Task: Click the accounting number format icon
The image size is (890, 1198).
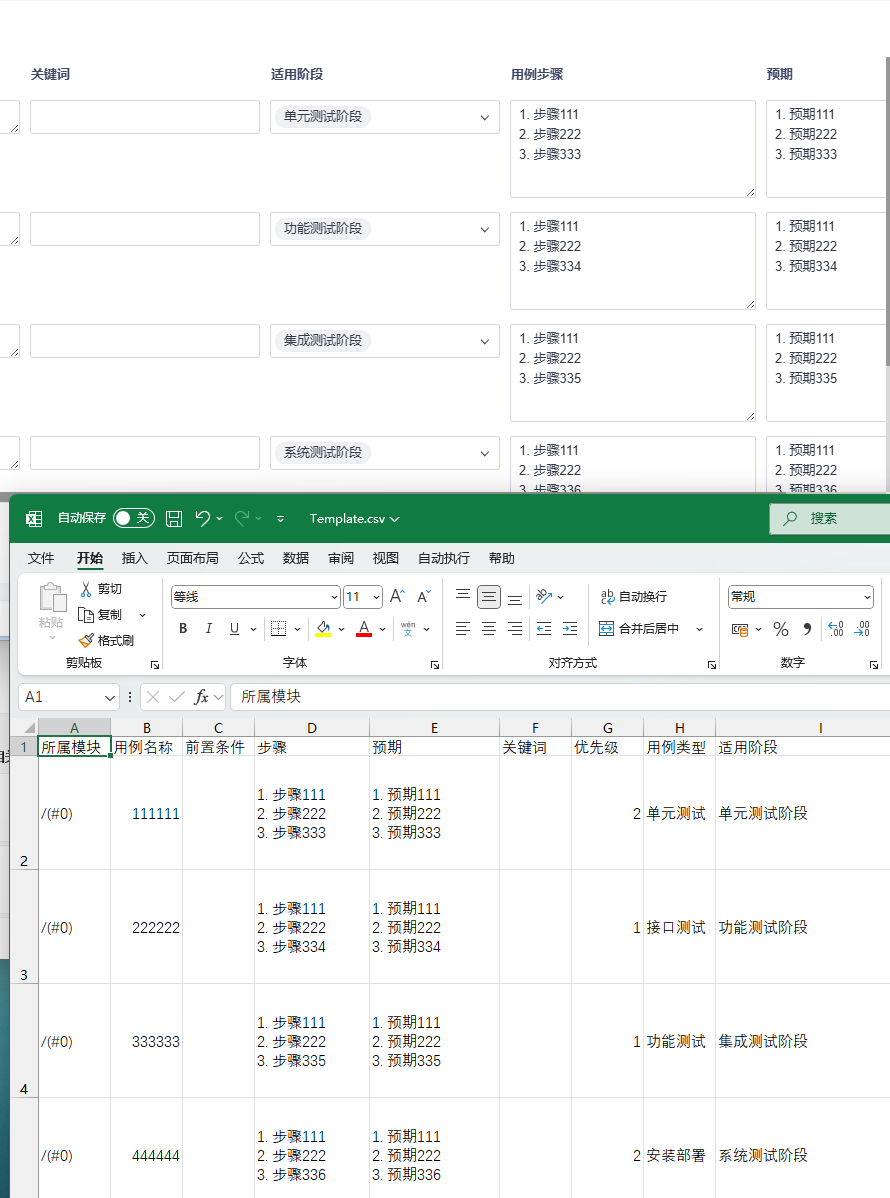Action: [740, 629]
